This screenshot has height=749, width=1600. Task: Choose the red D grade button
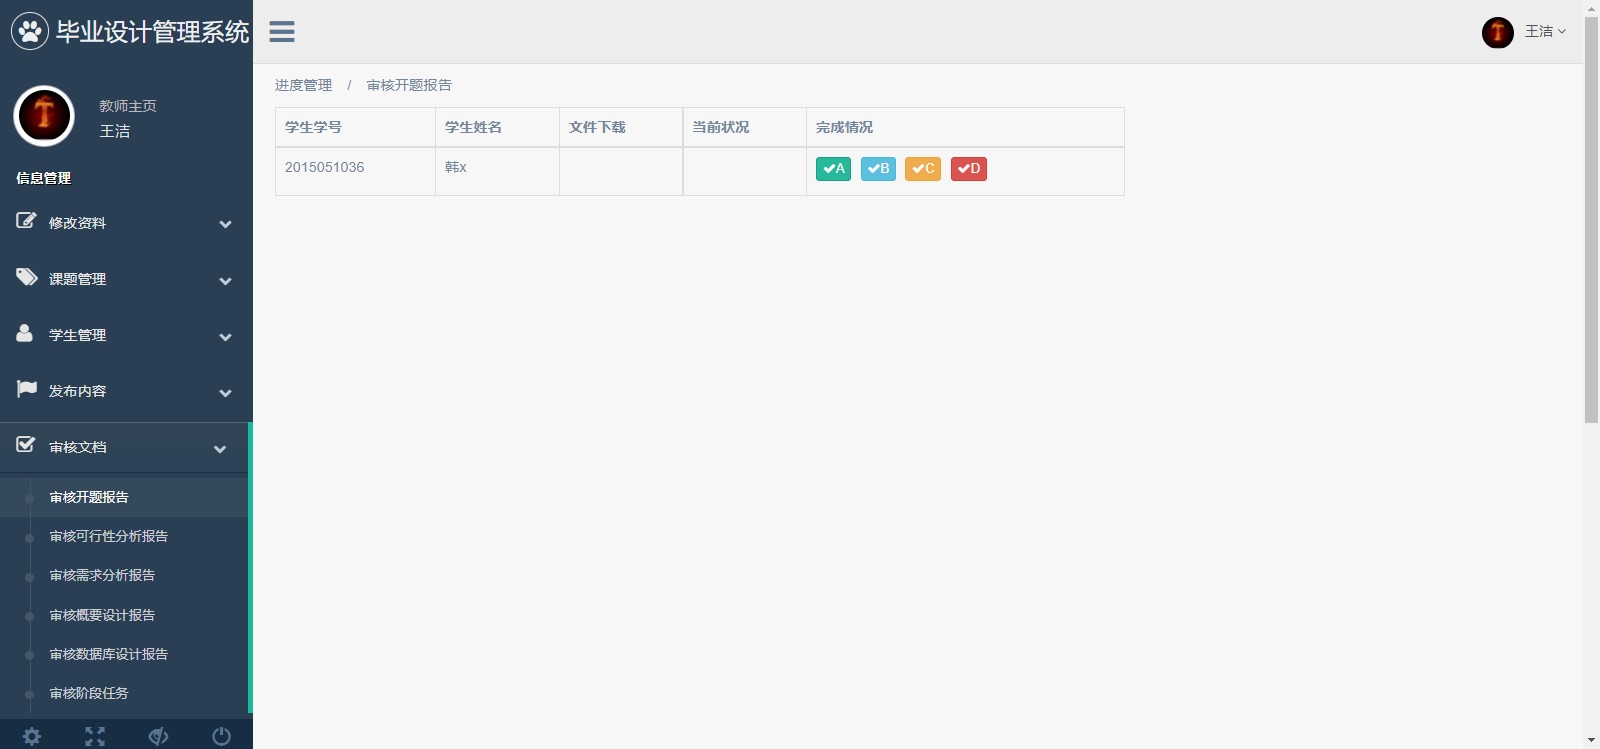click(968, 169)
